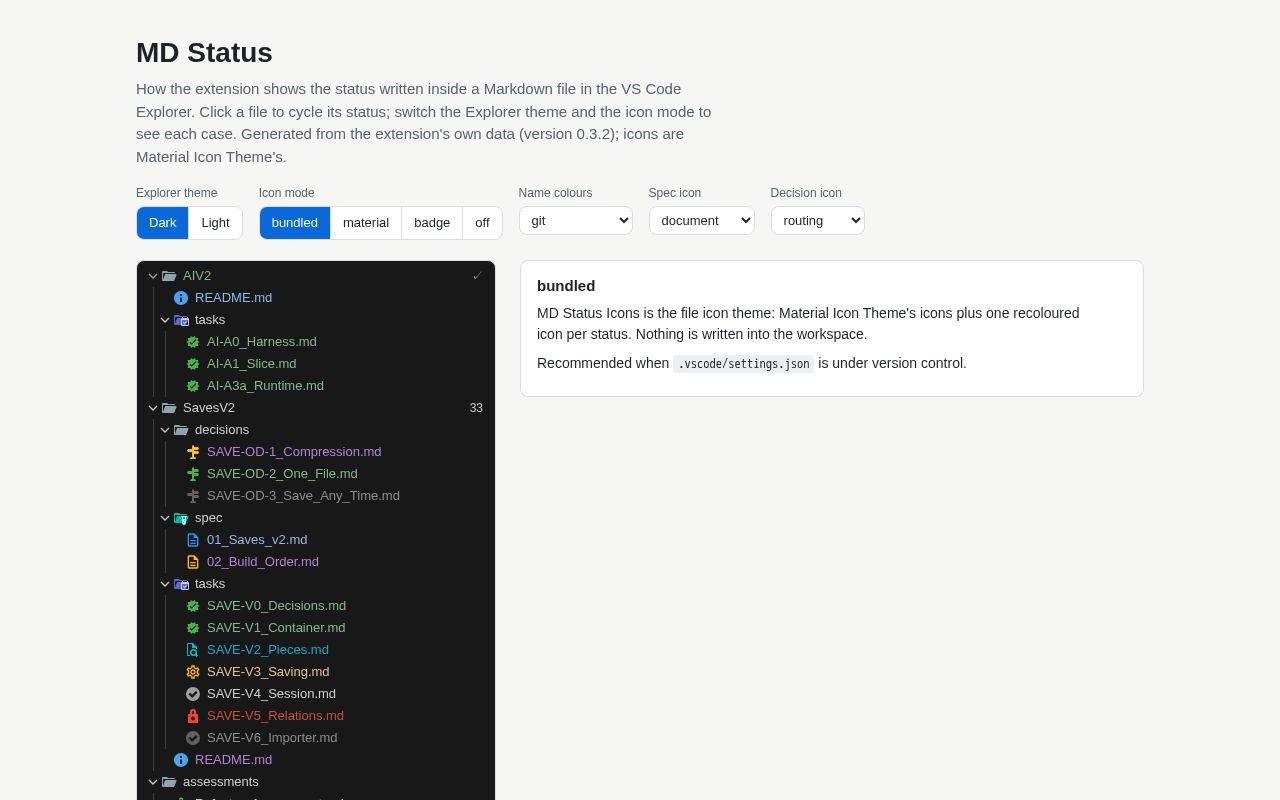Open the Spec icon dropdown
Image resolution: width=1280 pixels, height=800 pixels.
click(x=702, y=221)
